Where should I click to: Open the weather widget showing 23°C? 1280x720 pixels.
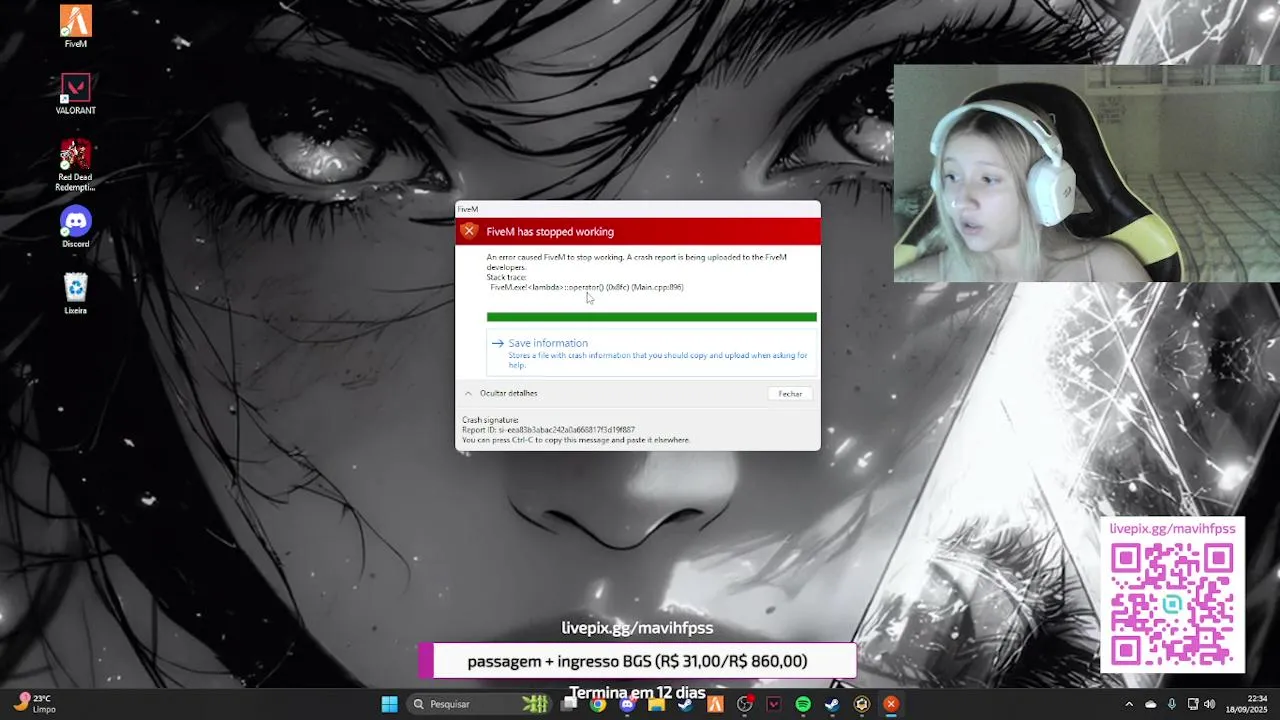tap(32, 704)
